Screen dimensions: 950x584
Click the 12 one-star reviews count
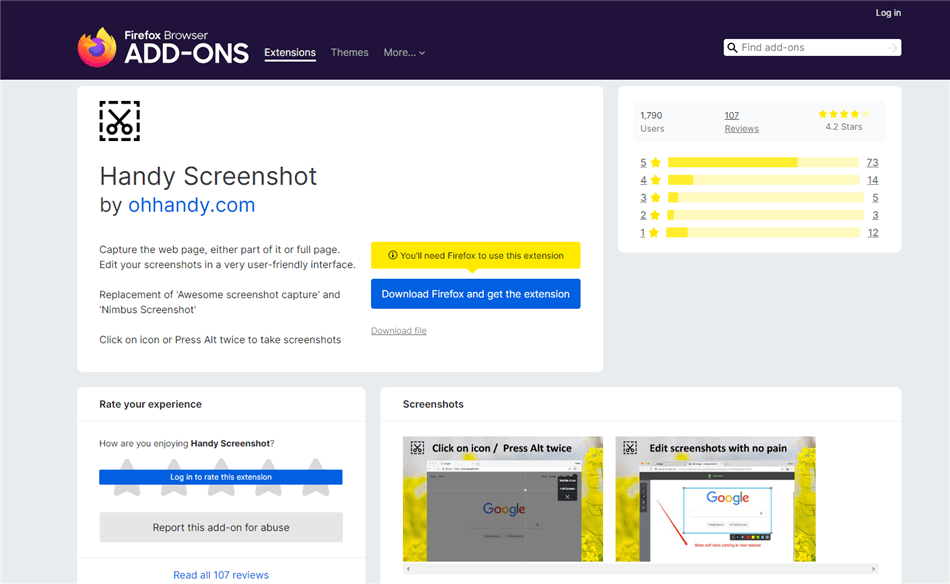(873, 233)
